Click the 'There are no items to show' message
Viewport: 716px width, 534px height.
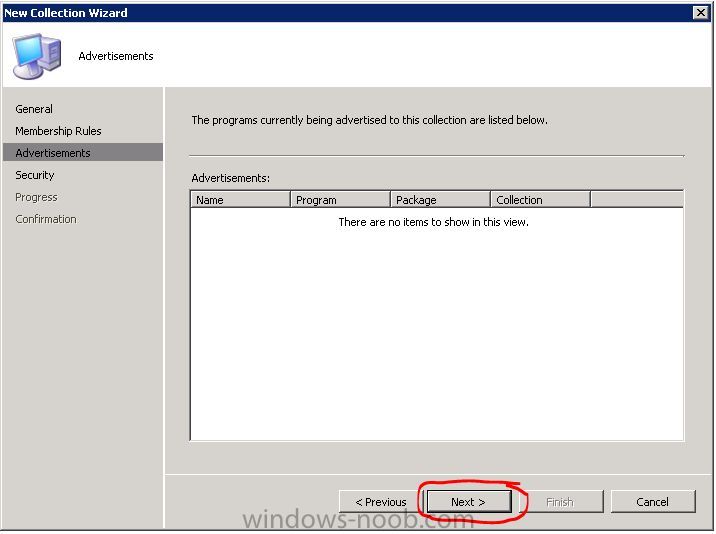(433, 222)
